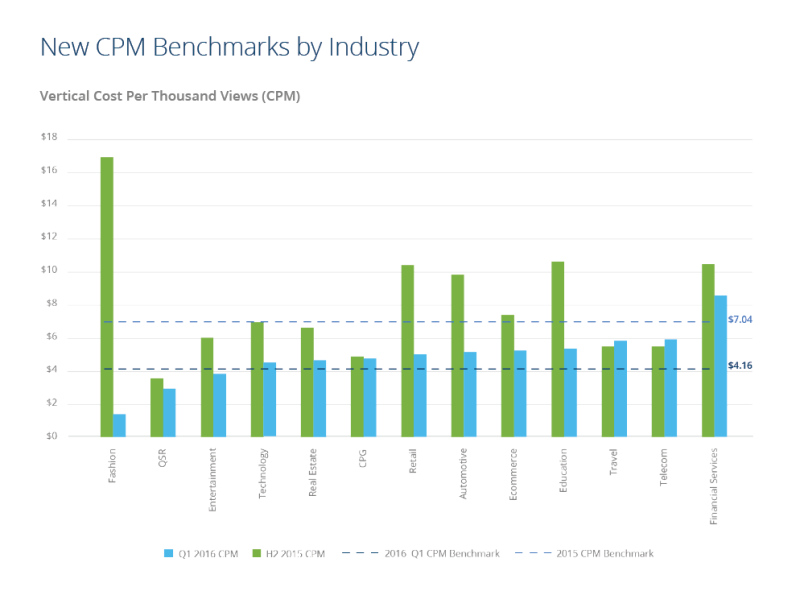The width and height of the screenshot is (800, 591).
Task: Click the green Automotive bar
Action: (x=457, y=355)
